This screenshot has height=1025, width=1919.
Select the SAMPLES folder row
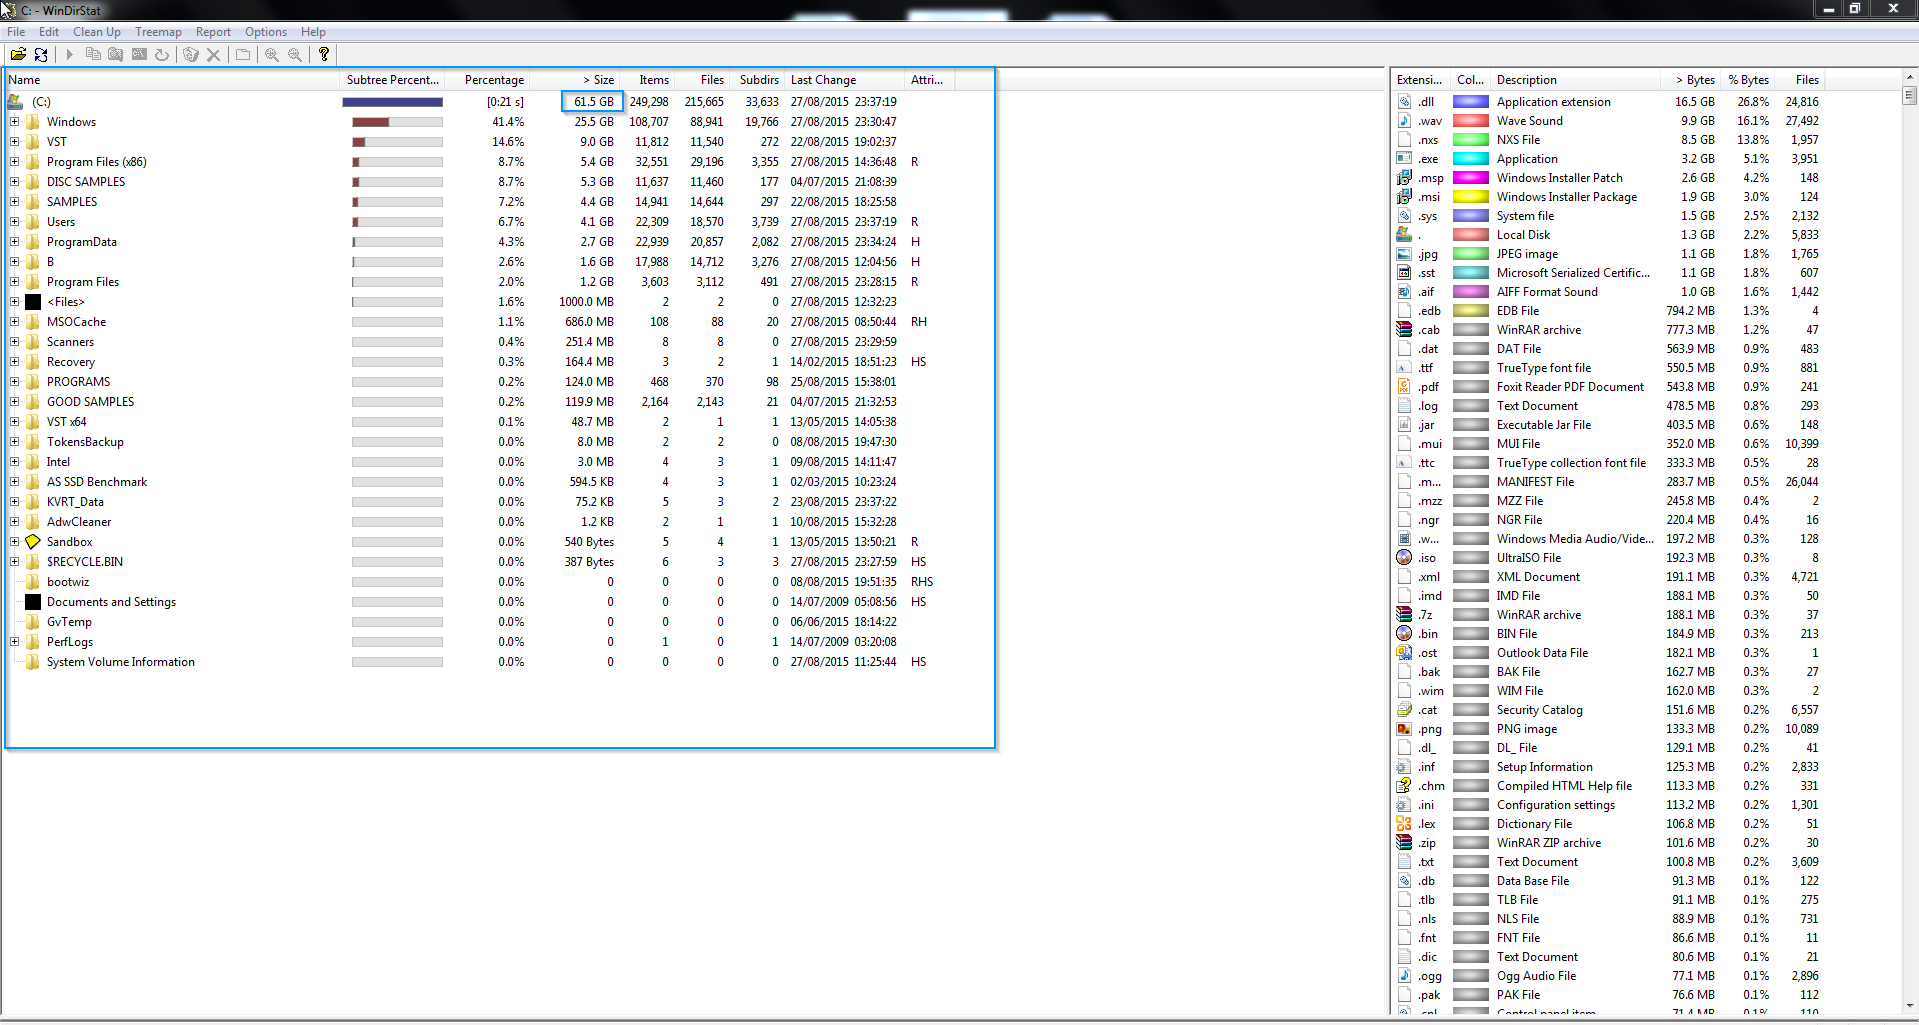click(480, 202)
